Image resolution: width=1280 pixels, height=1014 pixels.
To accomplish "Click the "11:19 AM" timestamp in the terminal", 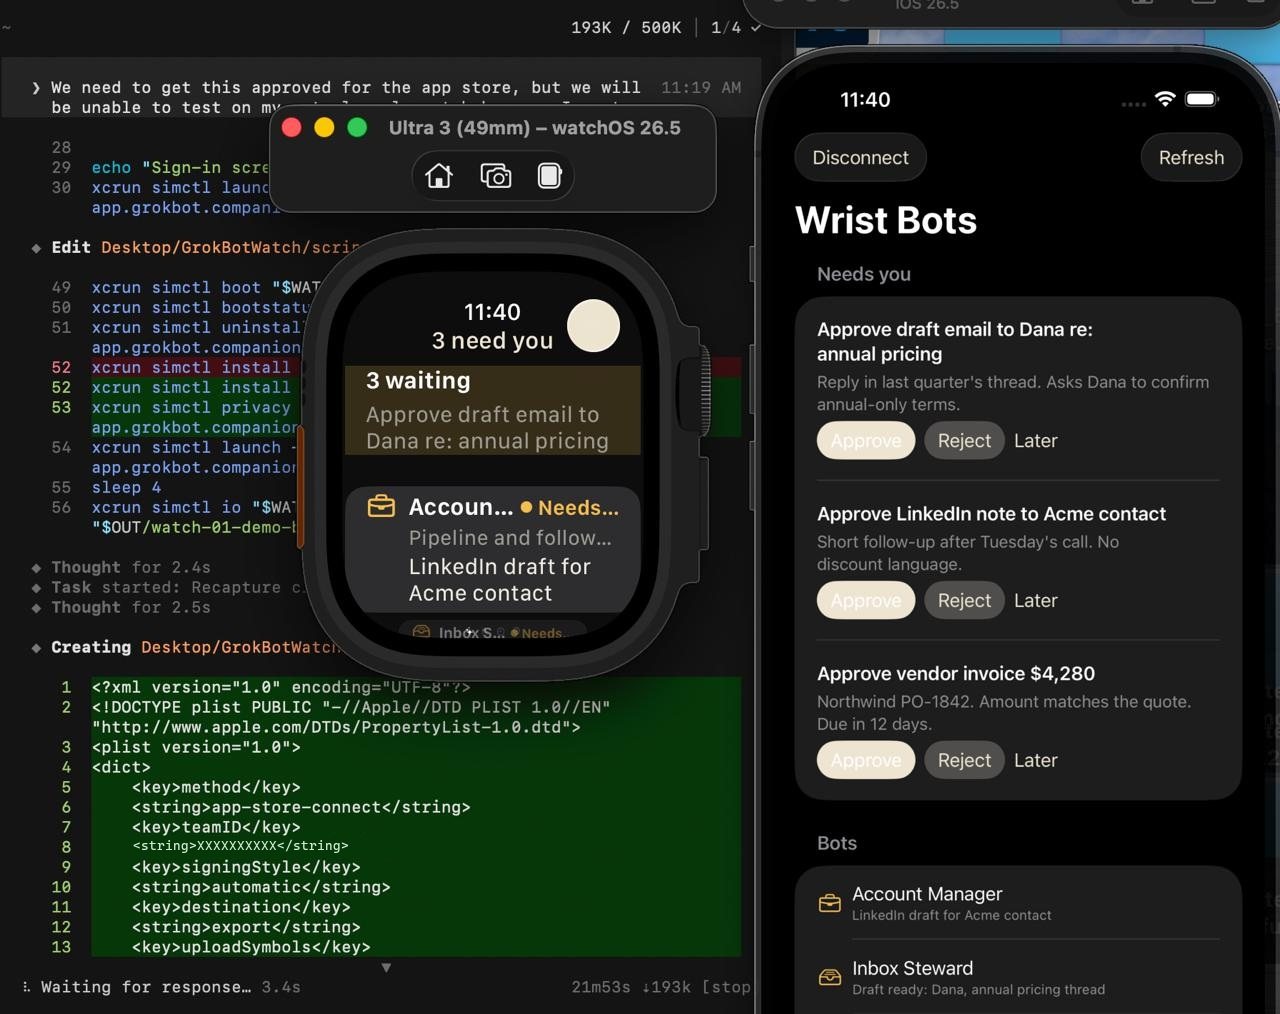I will [x=701, y=87].
